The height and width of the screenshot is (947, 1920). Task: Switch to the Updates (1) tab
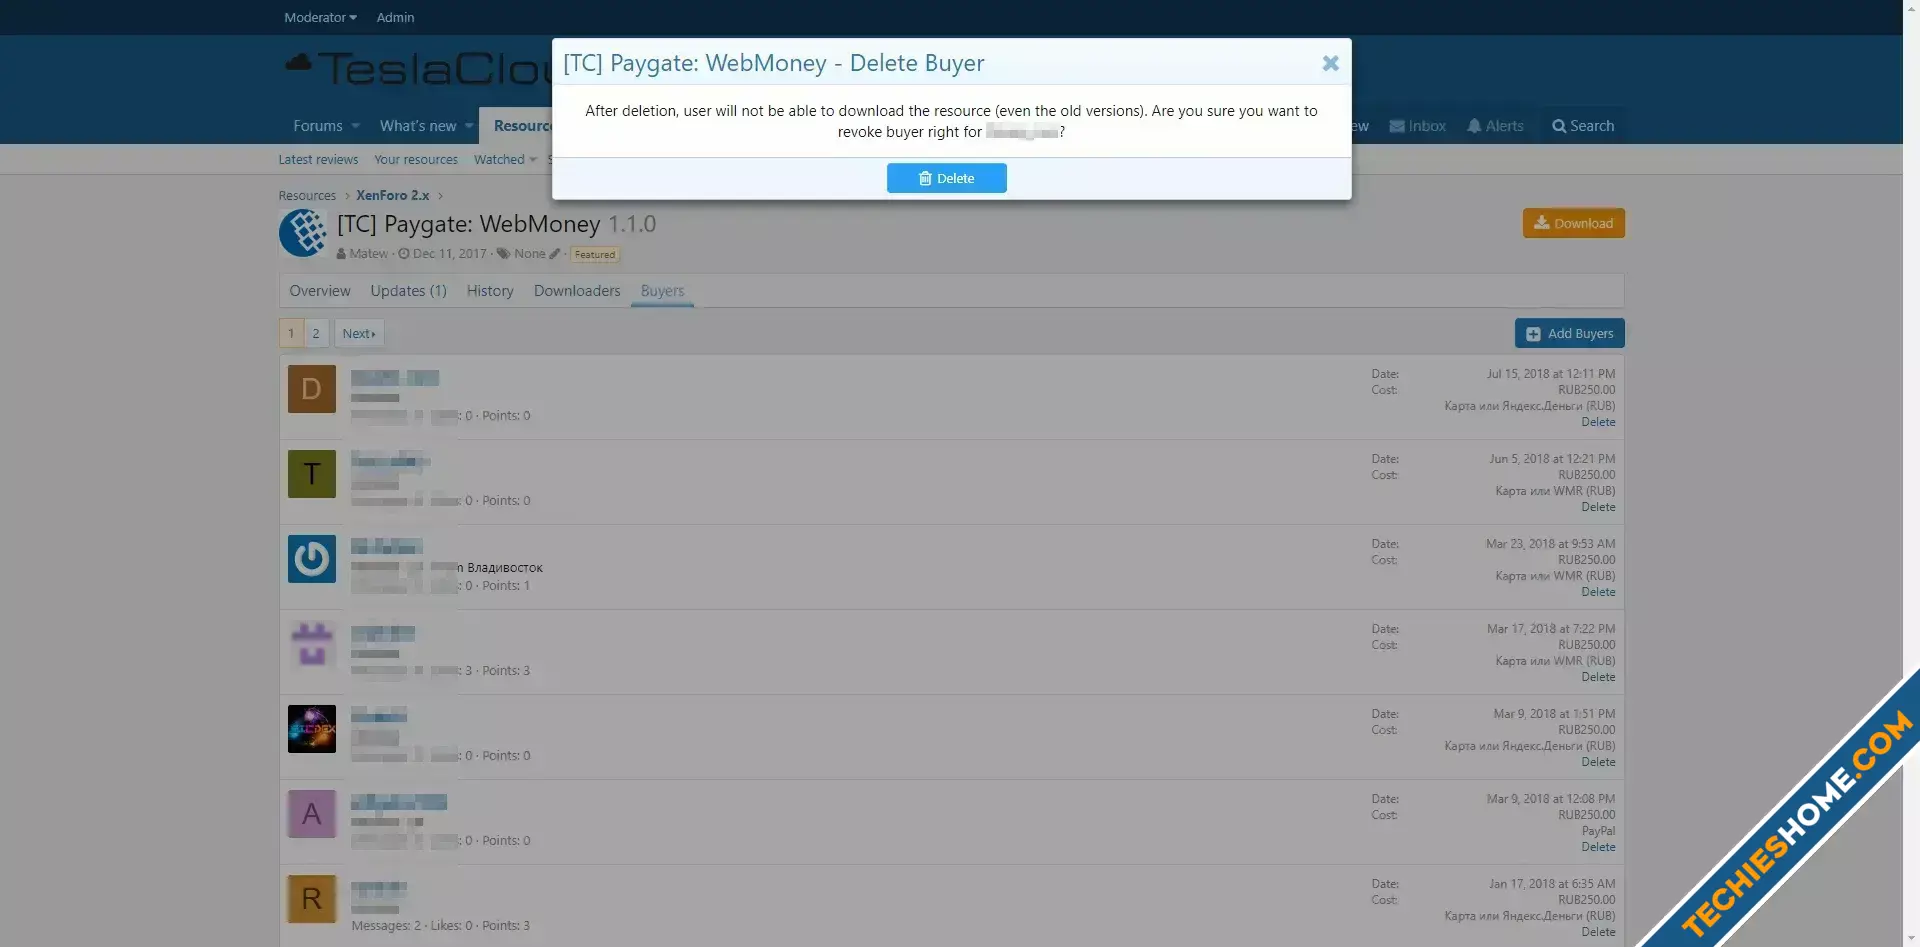coord(408,291)
